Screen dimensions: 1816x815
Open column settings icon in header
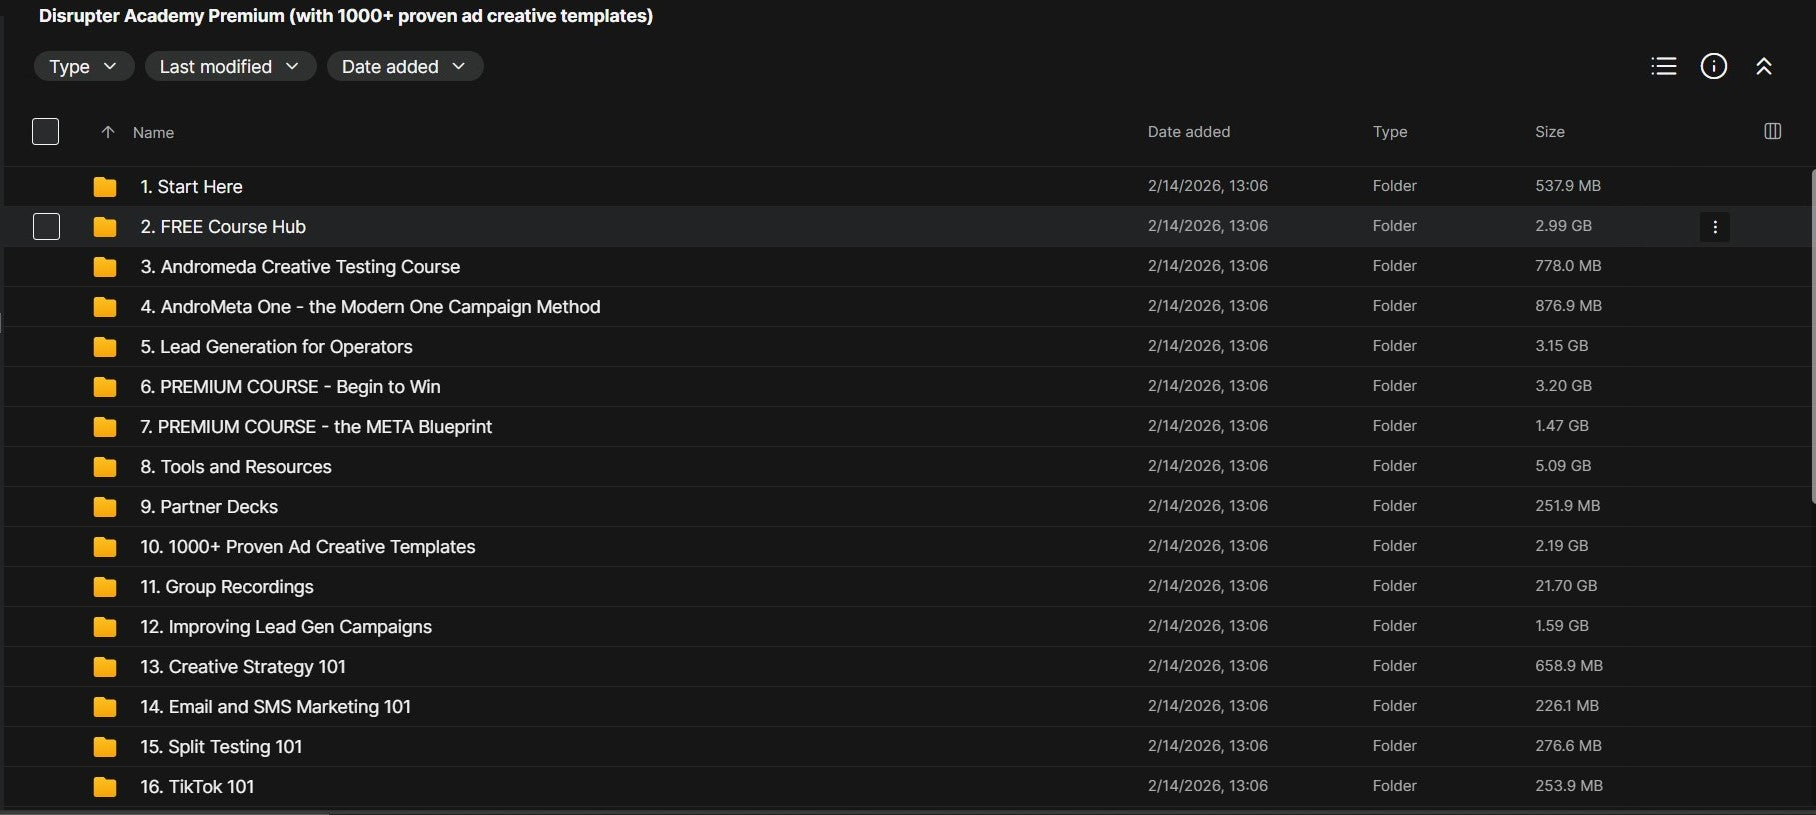1772,131
